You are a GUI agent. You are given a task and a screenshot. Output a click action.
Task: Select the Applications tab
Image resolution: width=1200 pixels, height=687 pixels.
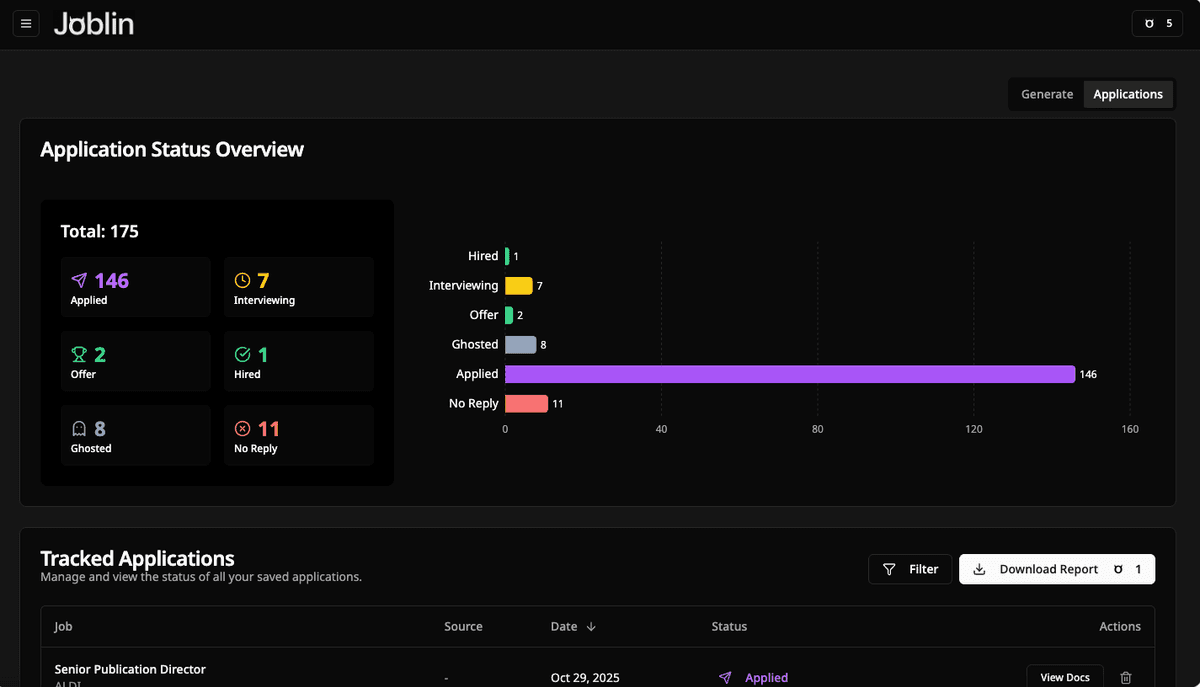pos(1127,94)
